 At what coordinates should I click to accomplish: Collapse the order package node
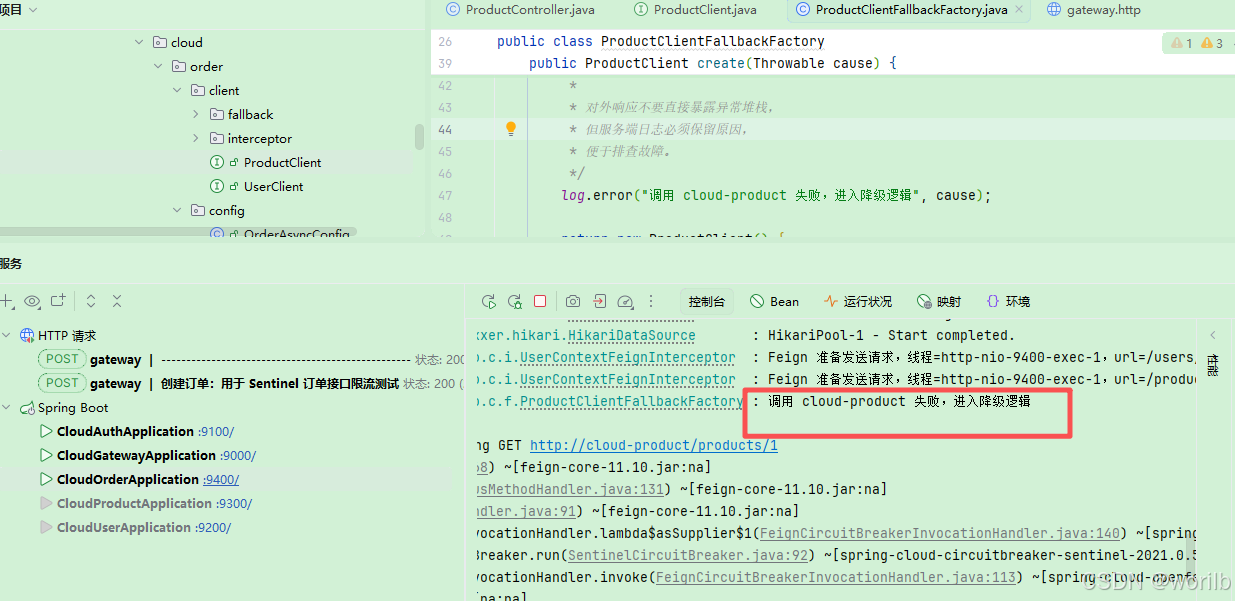tap(158, 67)
